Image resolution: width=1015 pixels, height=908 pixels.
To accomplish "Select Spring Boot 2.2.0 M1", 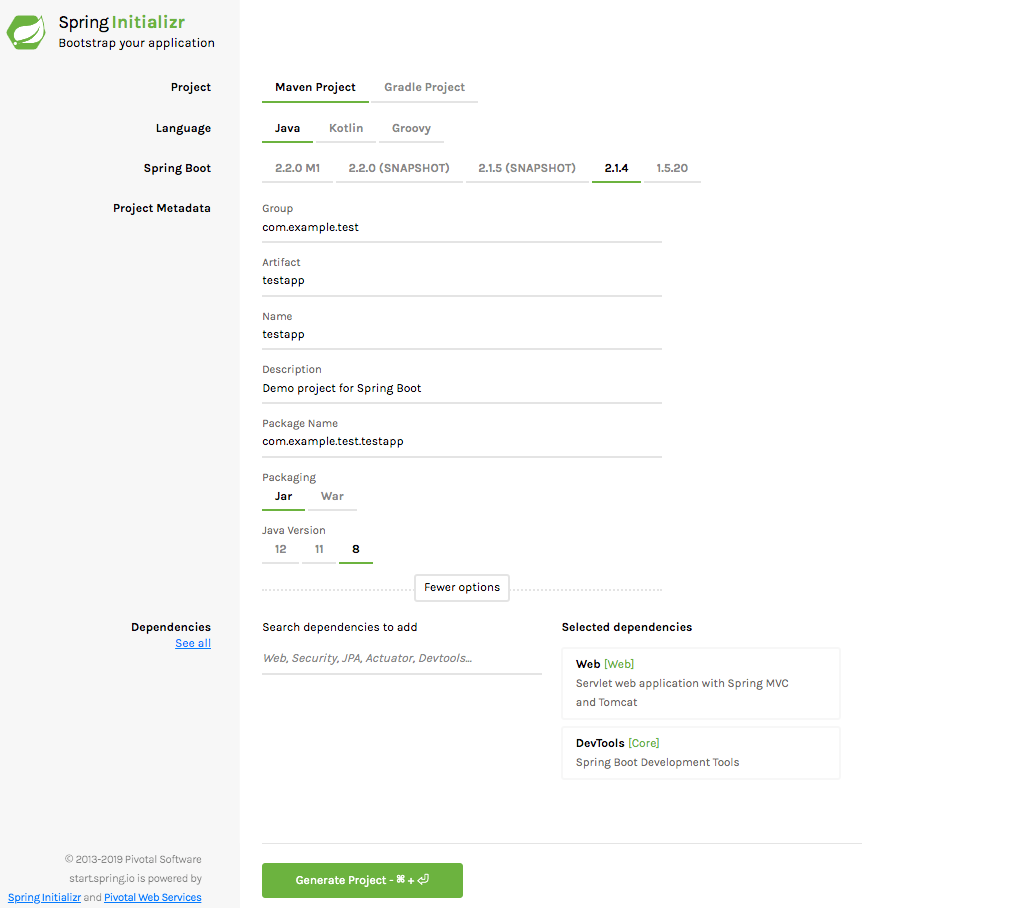I will click(x=297, y=168).
